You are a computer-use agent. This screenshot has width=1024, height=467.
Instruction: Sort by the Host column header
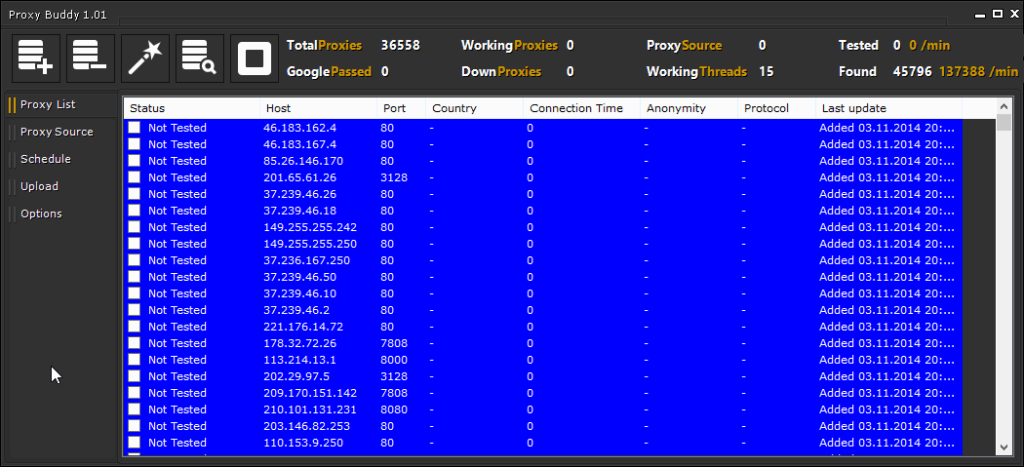coord(318,108)
